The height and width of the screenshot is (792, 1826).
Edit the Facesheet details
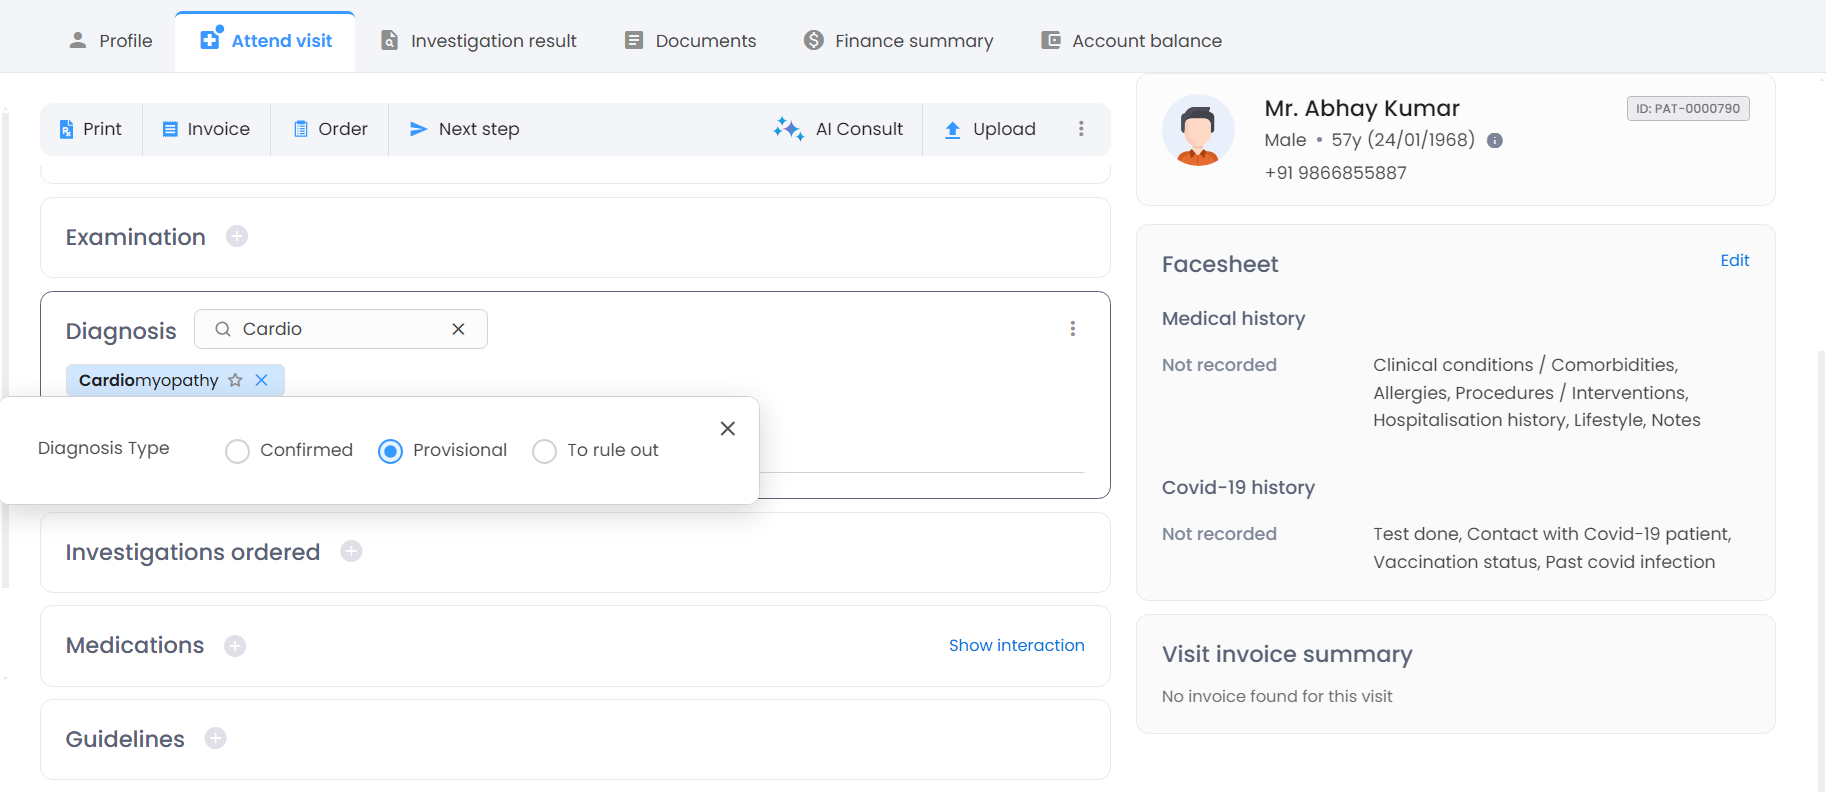coord(1734,261)
